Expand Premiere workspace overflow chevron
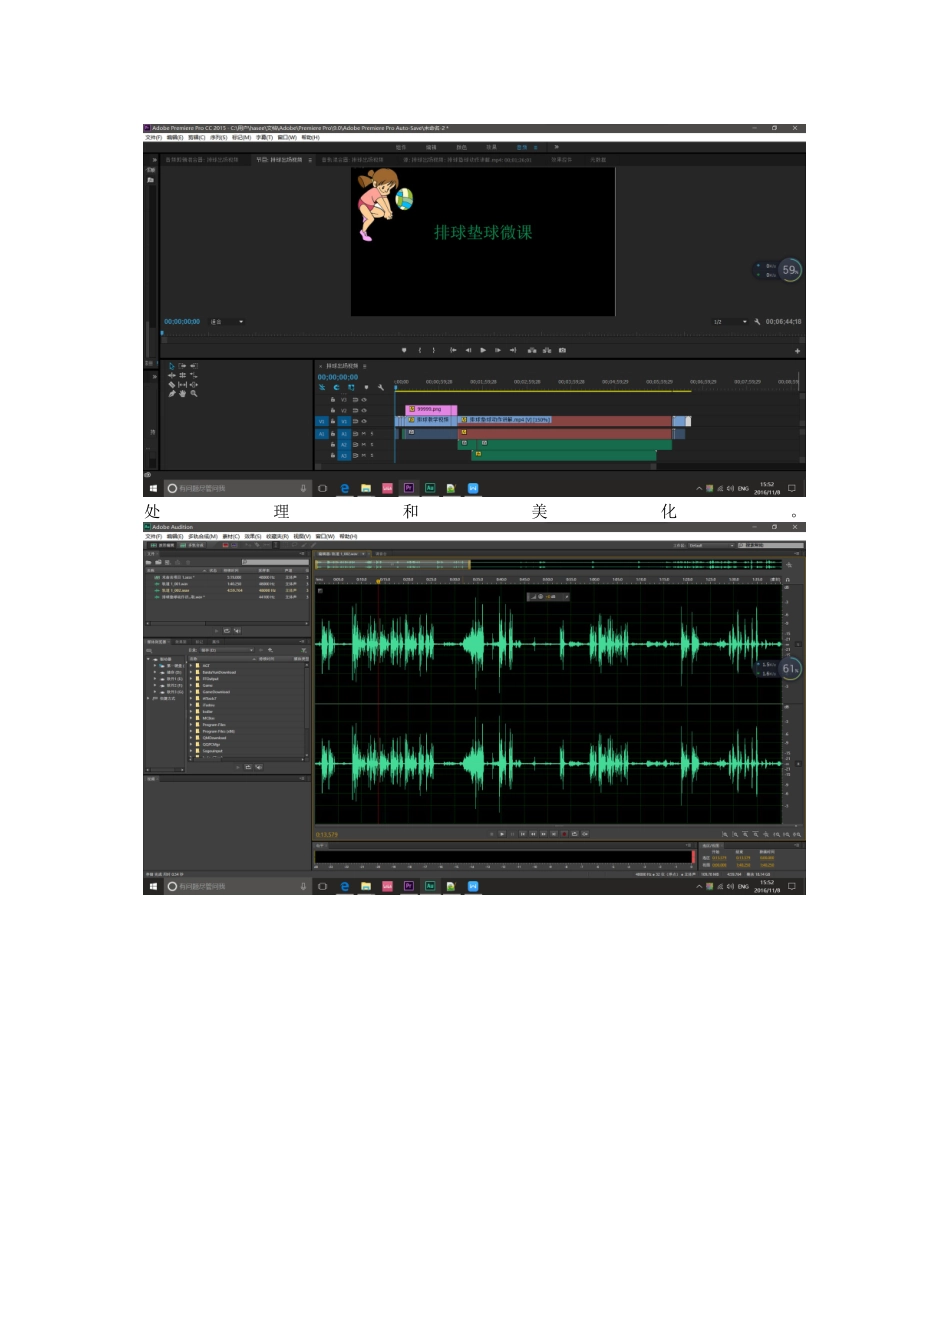Image resolution: width=950 pixels, height=1344 pixels. tap(556, 147)
